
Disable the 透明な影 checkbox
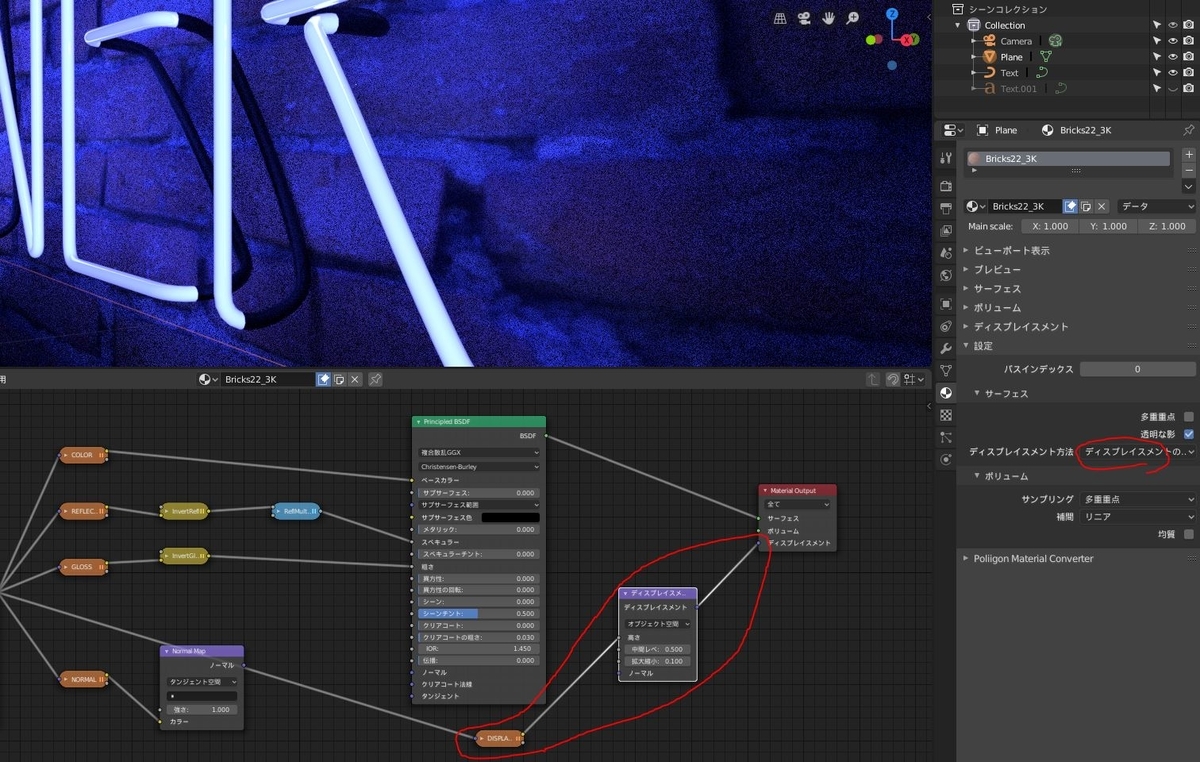click(x=1189, y=434)
